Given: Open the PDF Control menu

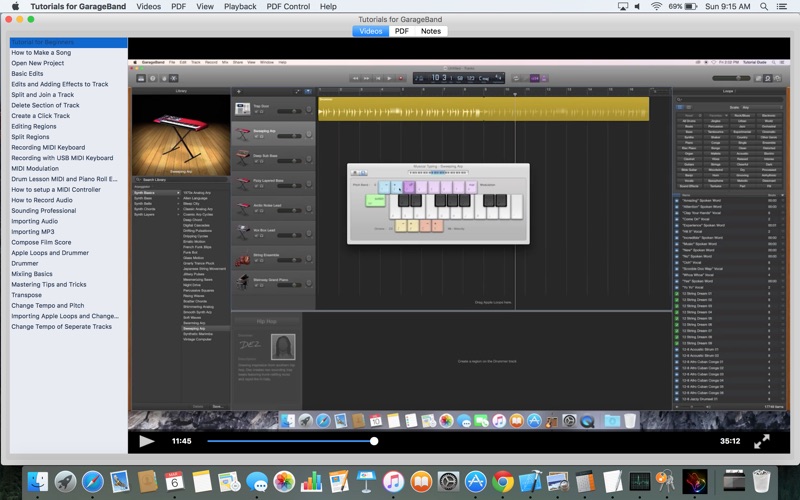Looking at the screenshot, I should pyautogui.click(x=288, y=7).
